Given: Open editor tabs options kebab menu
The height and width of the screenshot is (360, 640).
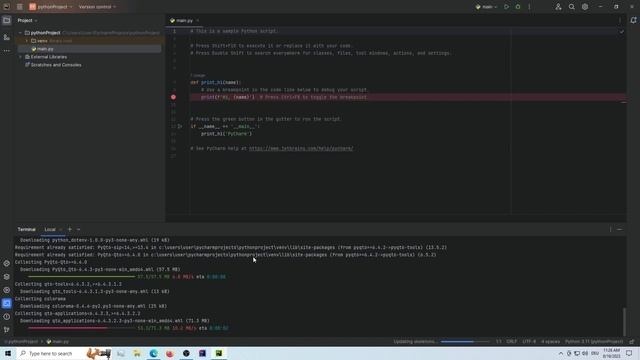Looking at the screenshot, I should [x=620, y=20].
